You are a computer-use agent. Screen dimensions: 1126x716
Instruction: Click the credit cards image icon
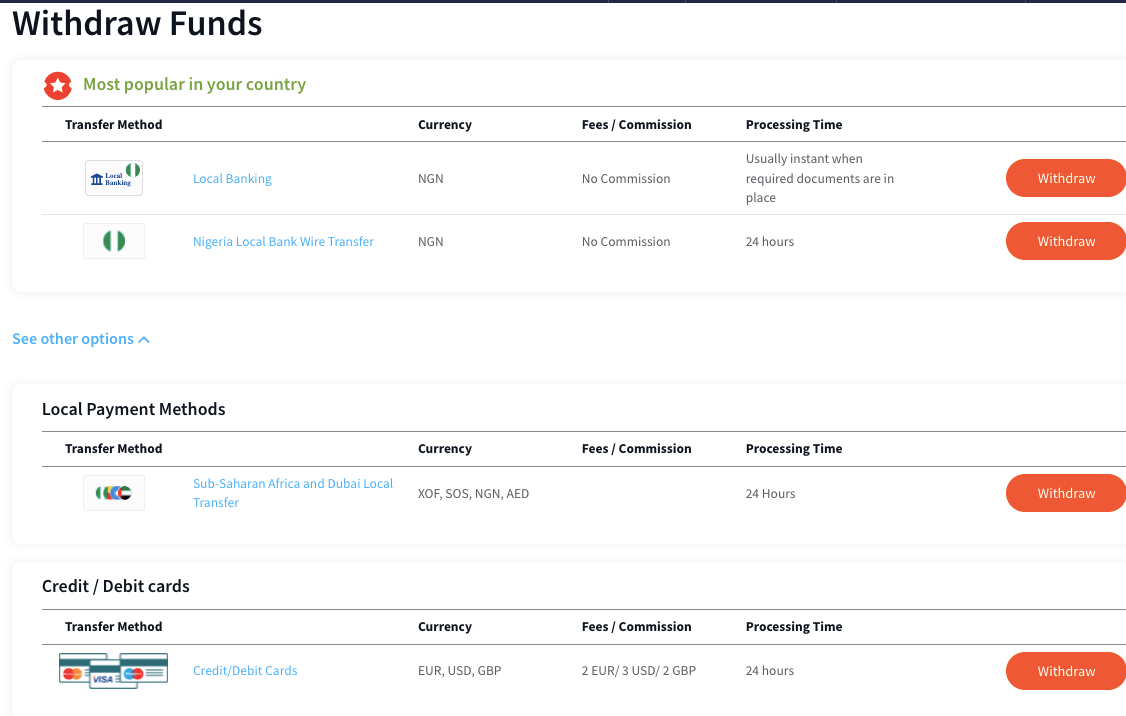pos(113,671)
